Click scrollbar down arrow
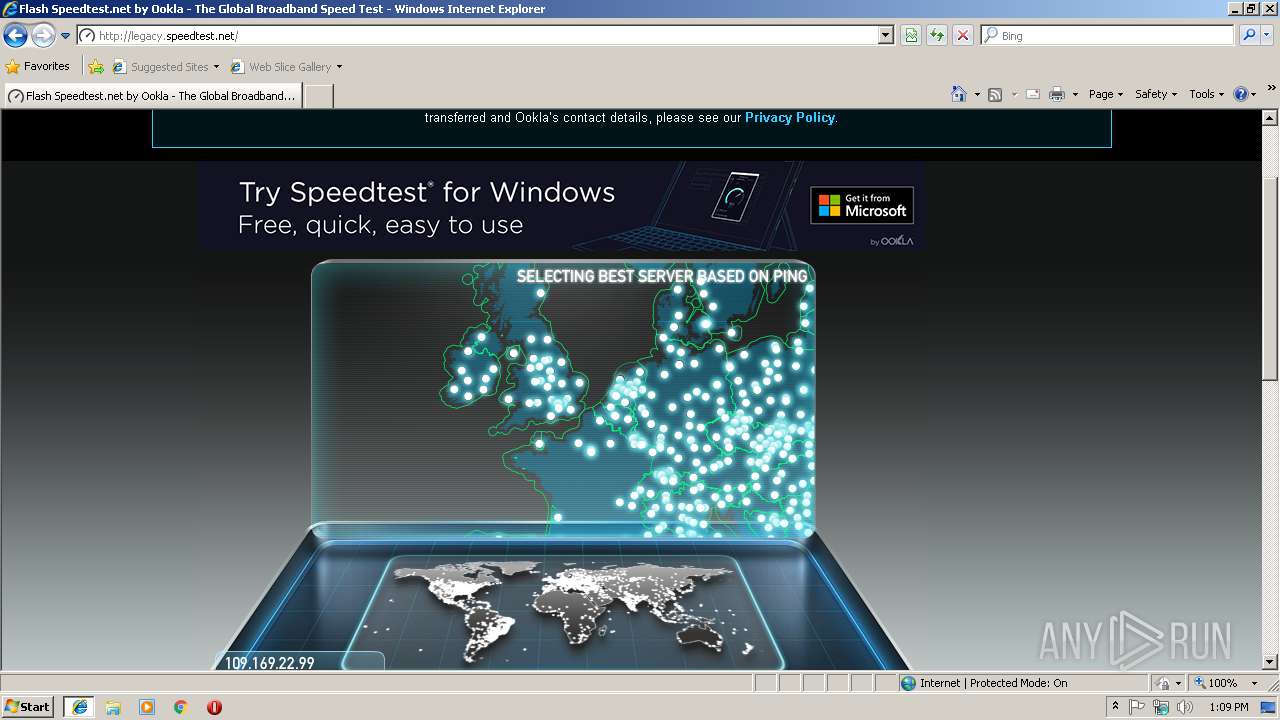This screenshot has width=1280, height=720. (x=1270, y=661)
